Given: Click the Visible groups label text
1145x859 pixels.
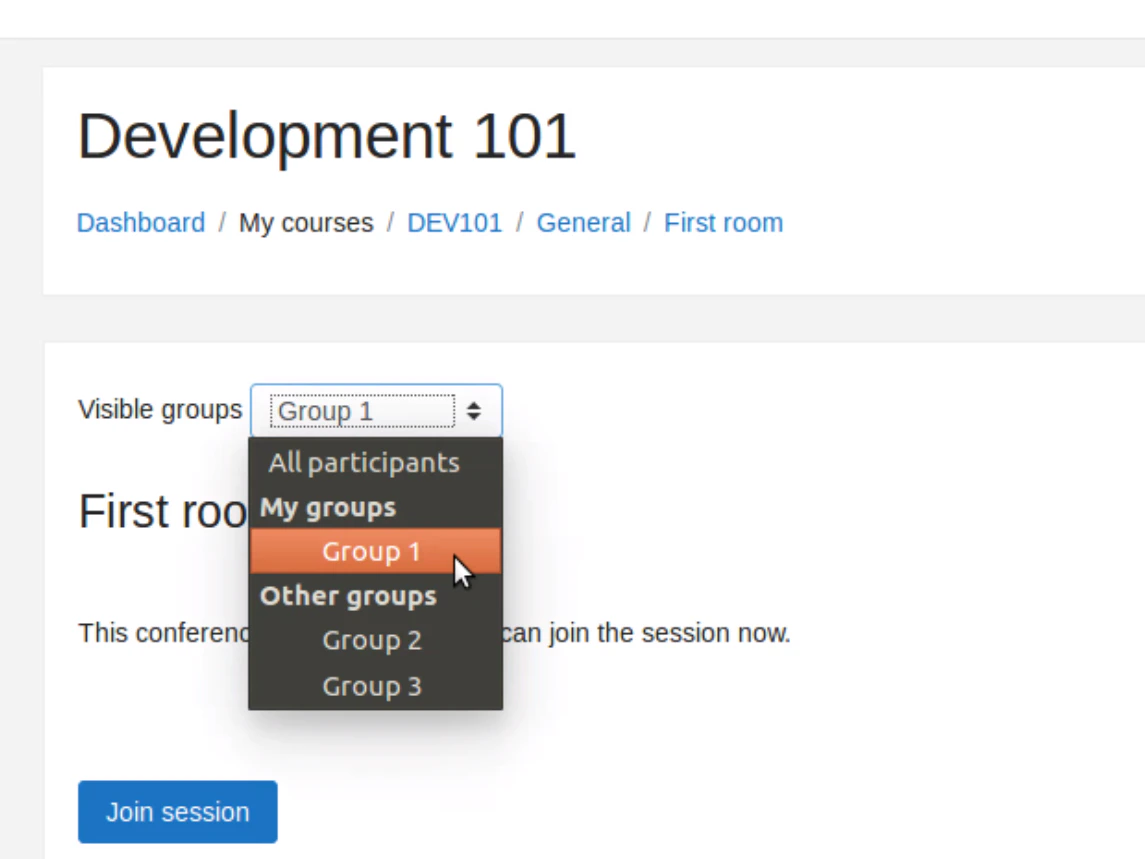Looking at the screenshot, I should click(160, 409).
